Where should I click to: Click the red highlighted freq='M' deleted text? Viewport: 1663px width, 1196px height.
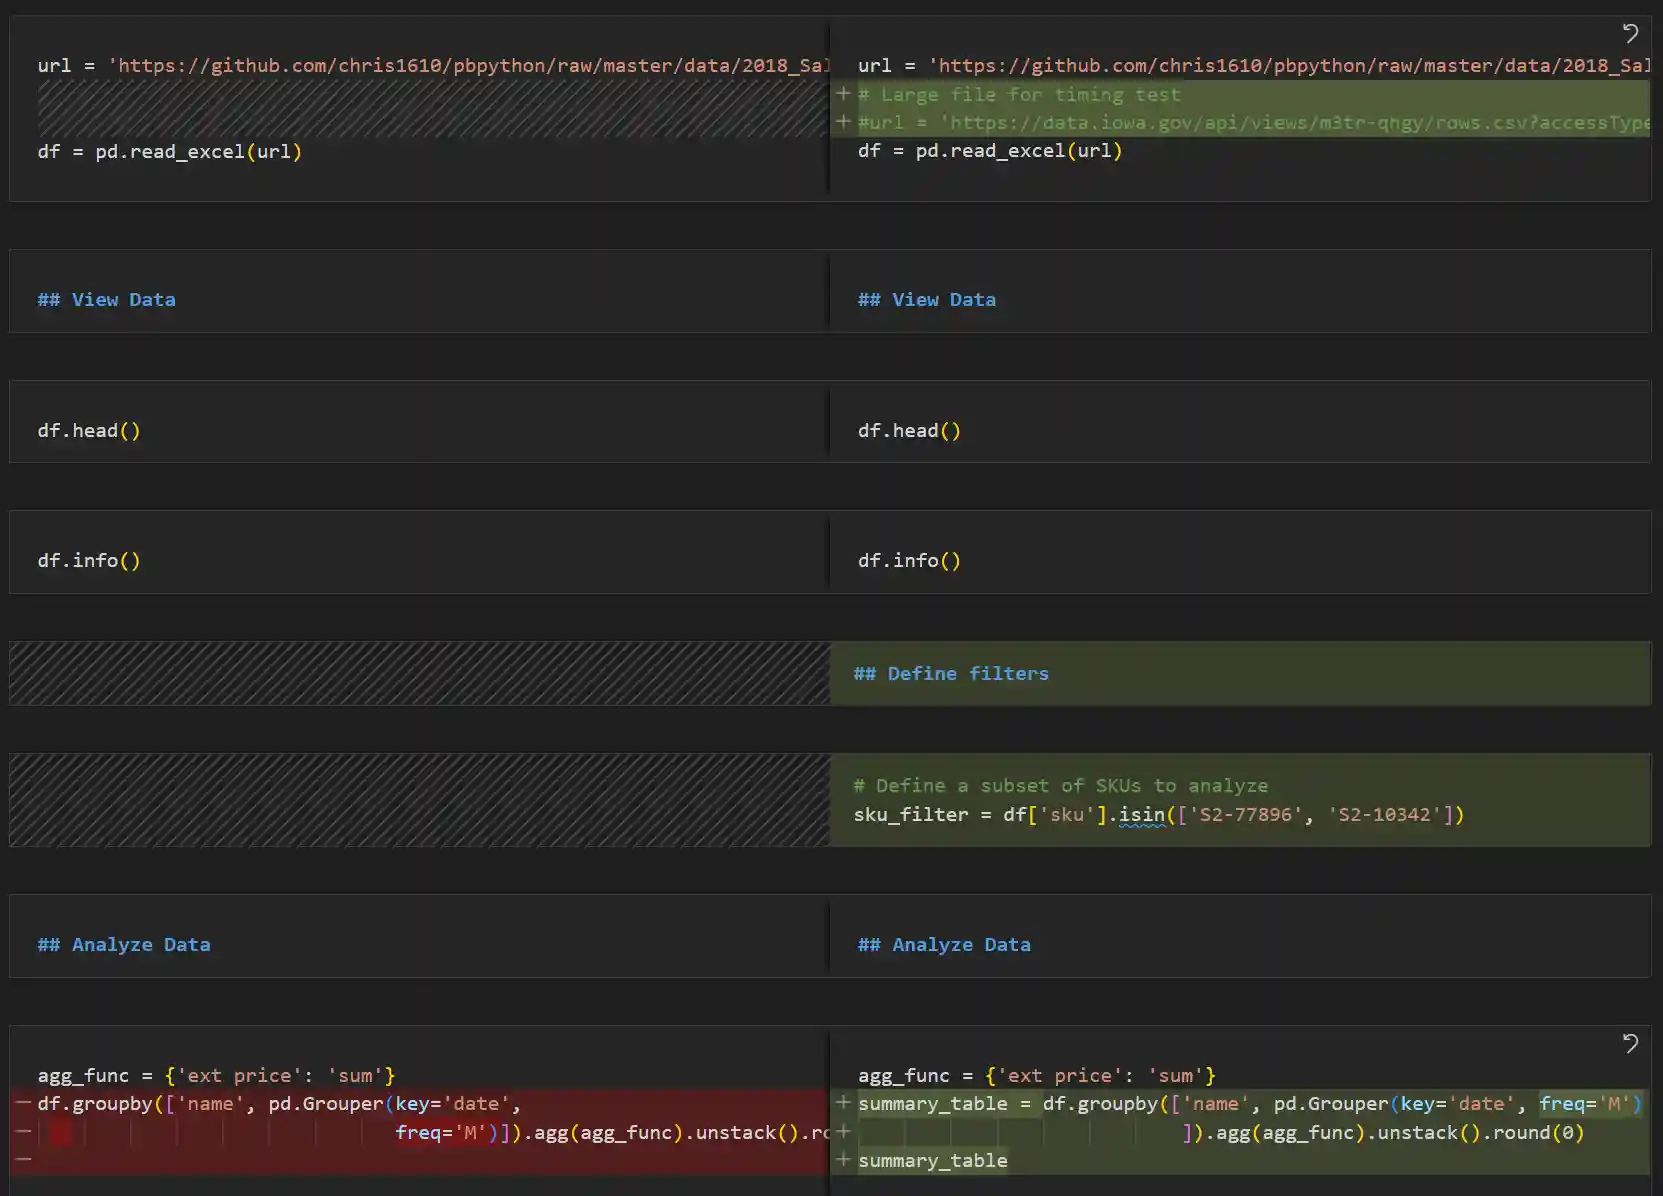click(x=440, y=1133)
